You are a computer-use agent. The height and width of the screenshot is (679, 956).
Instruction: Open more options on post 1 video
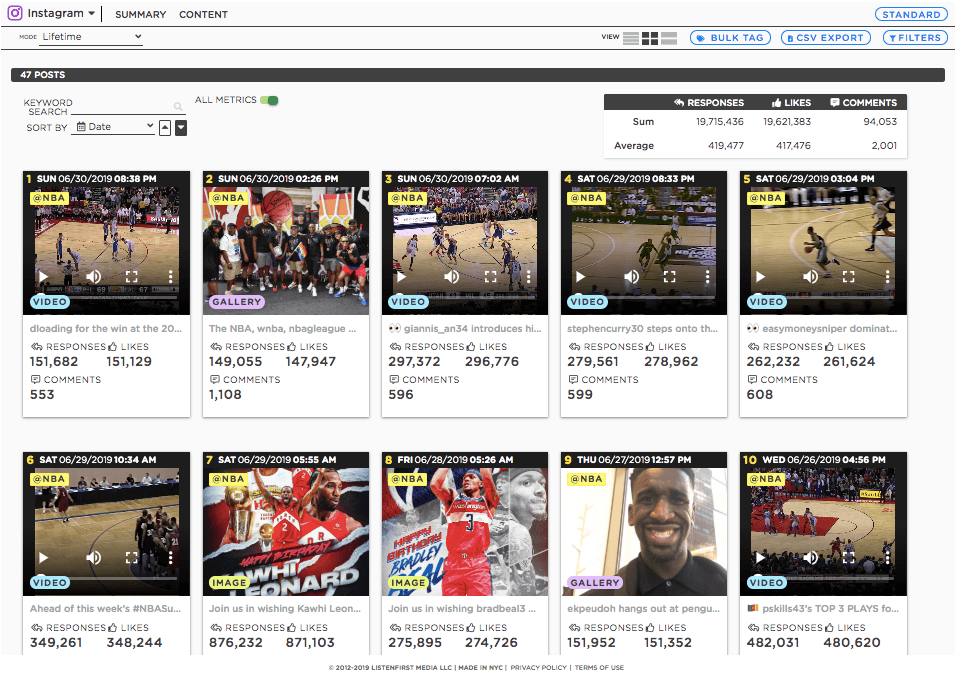170,276
